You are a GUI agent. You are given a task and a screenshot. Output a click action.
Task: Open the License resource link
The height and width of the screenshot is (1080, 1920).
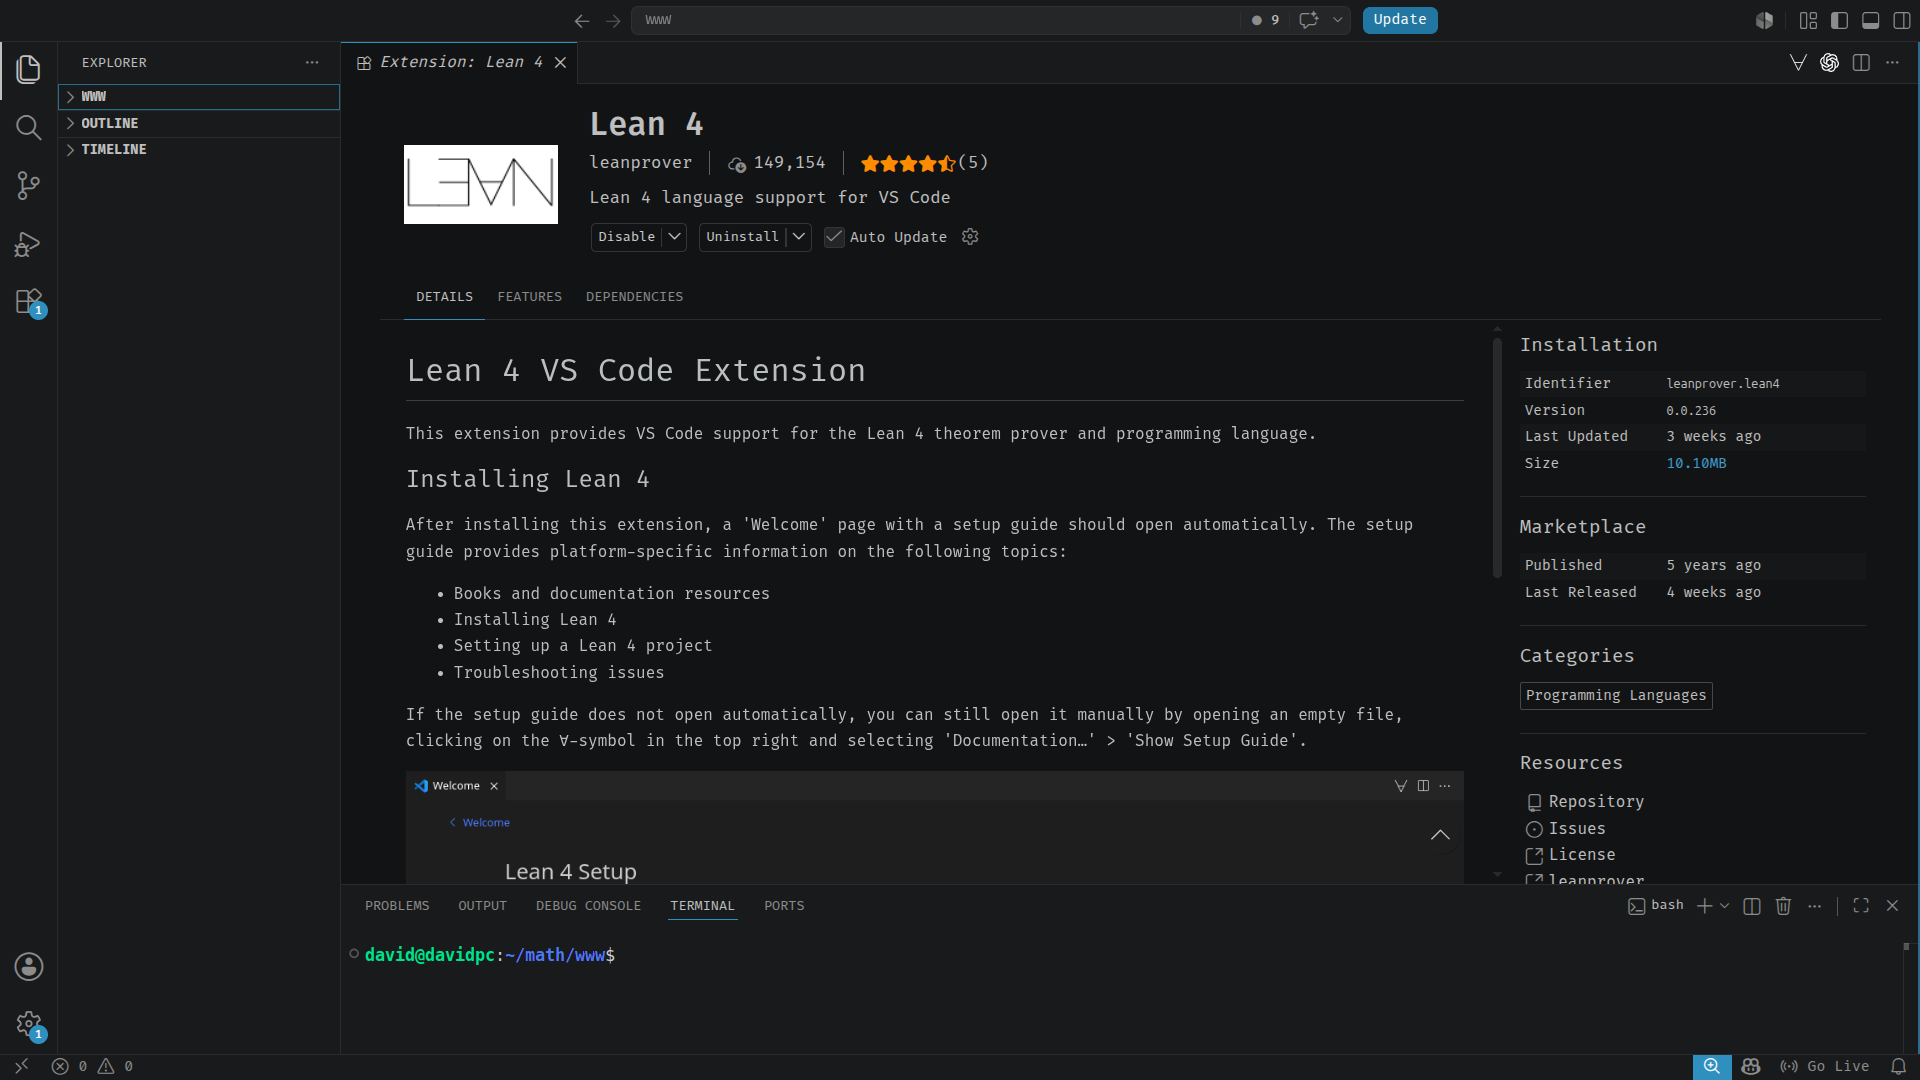pyautogui.click(x=1582, y=855)
